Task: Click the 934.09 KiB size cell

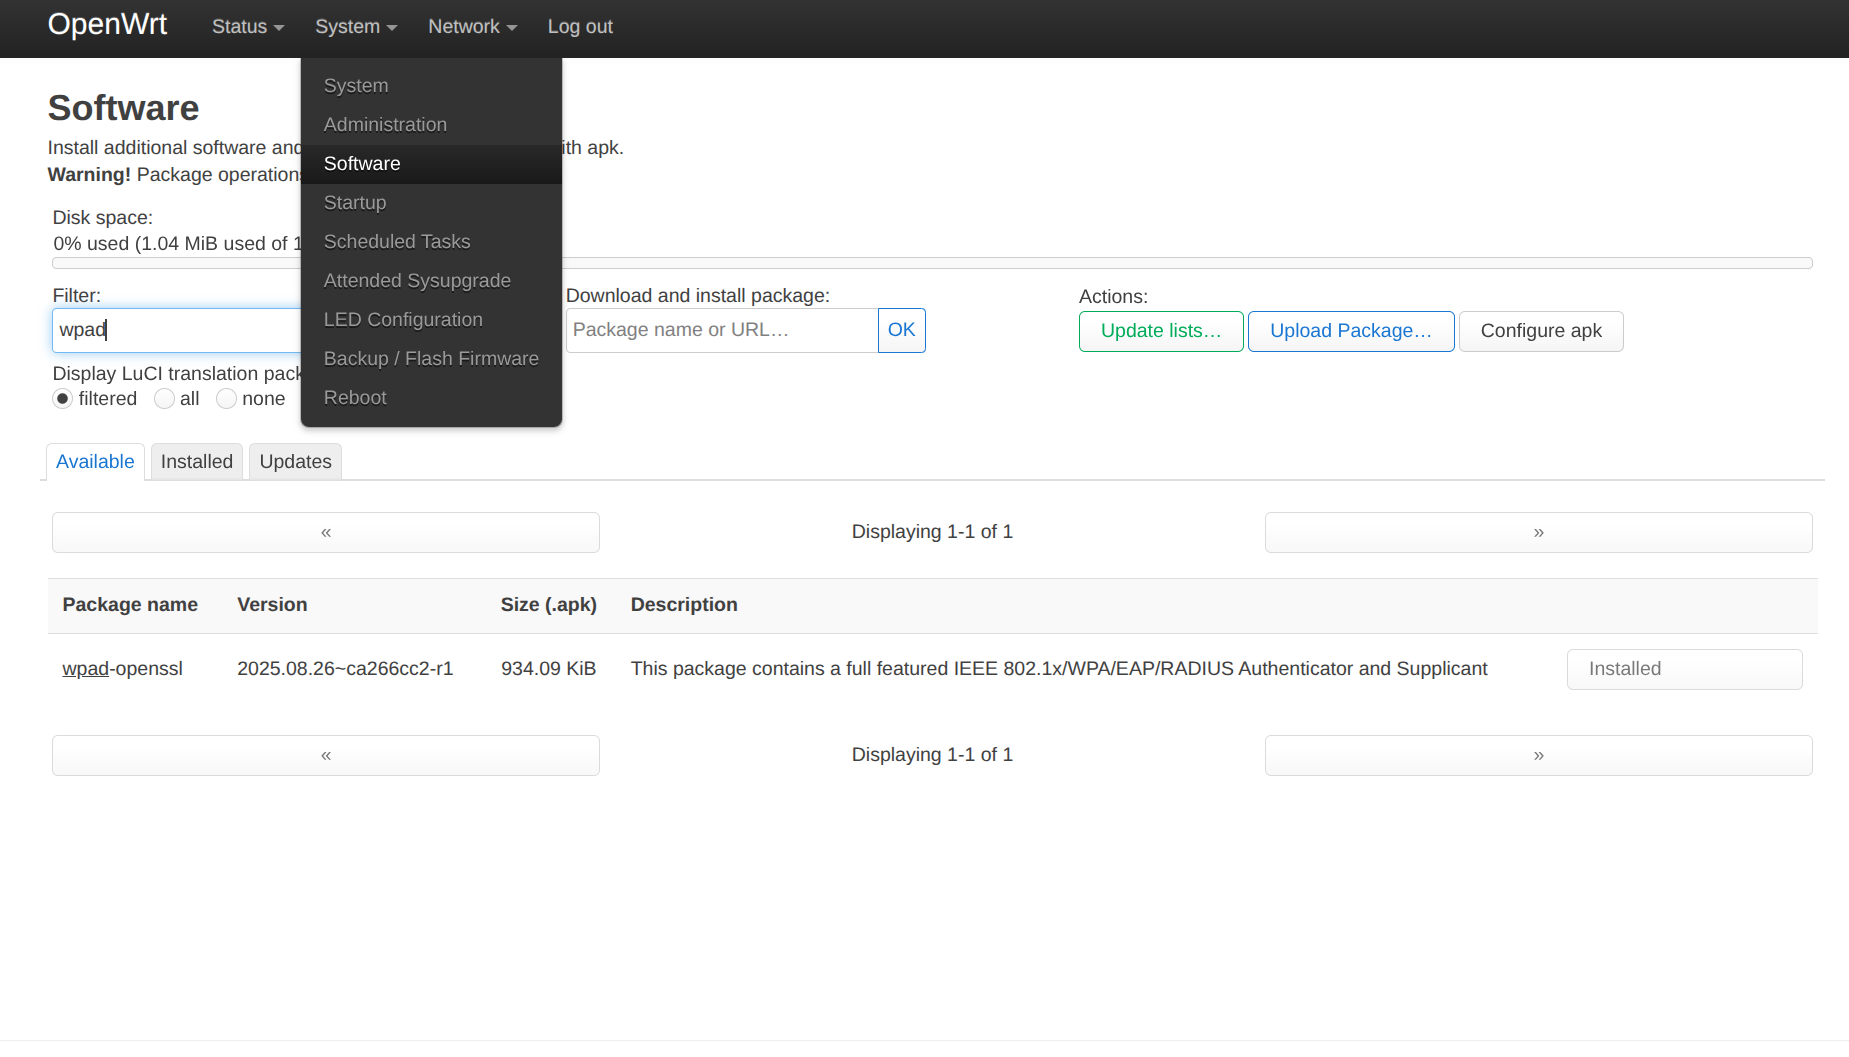Action: [548, 669]
